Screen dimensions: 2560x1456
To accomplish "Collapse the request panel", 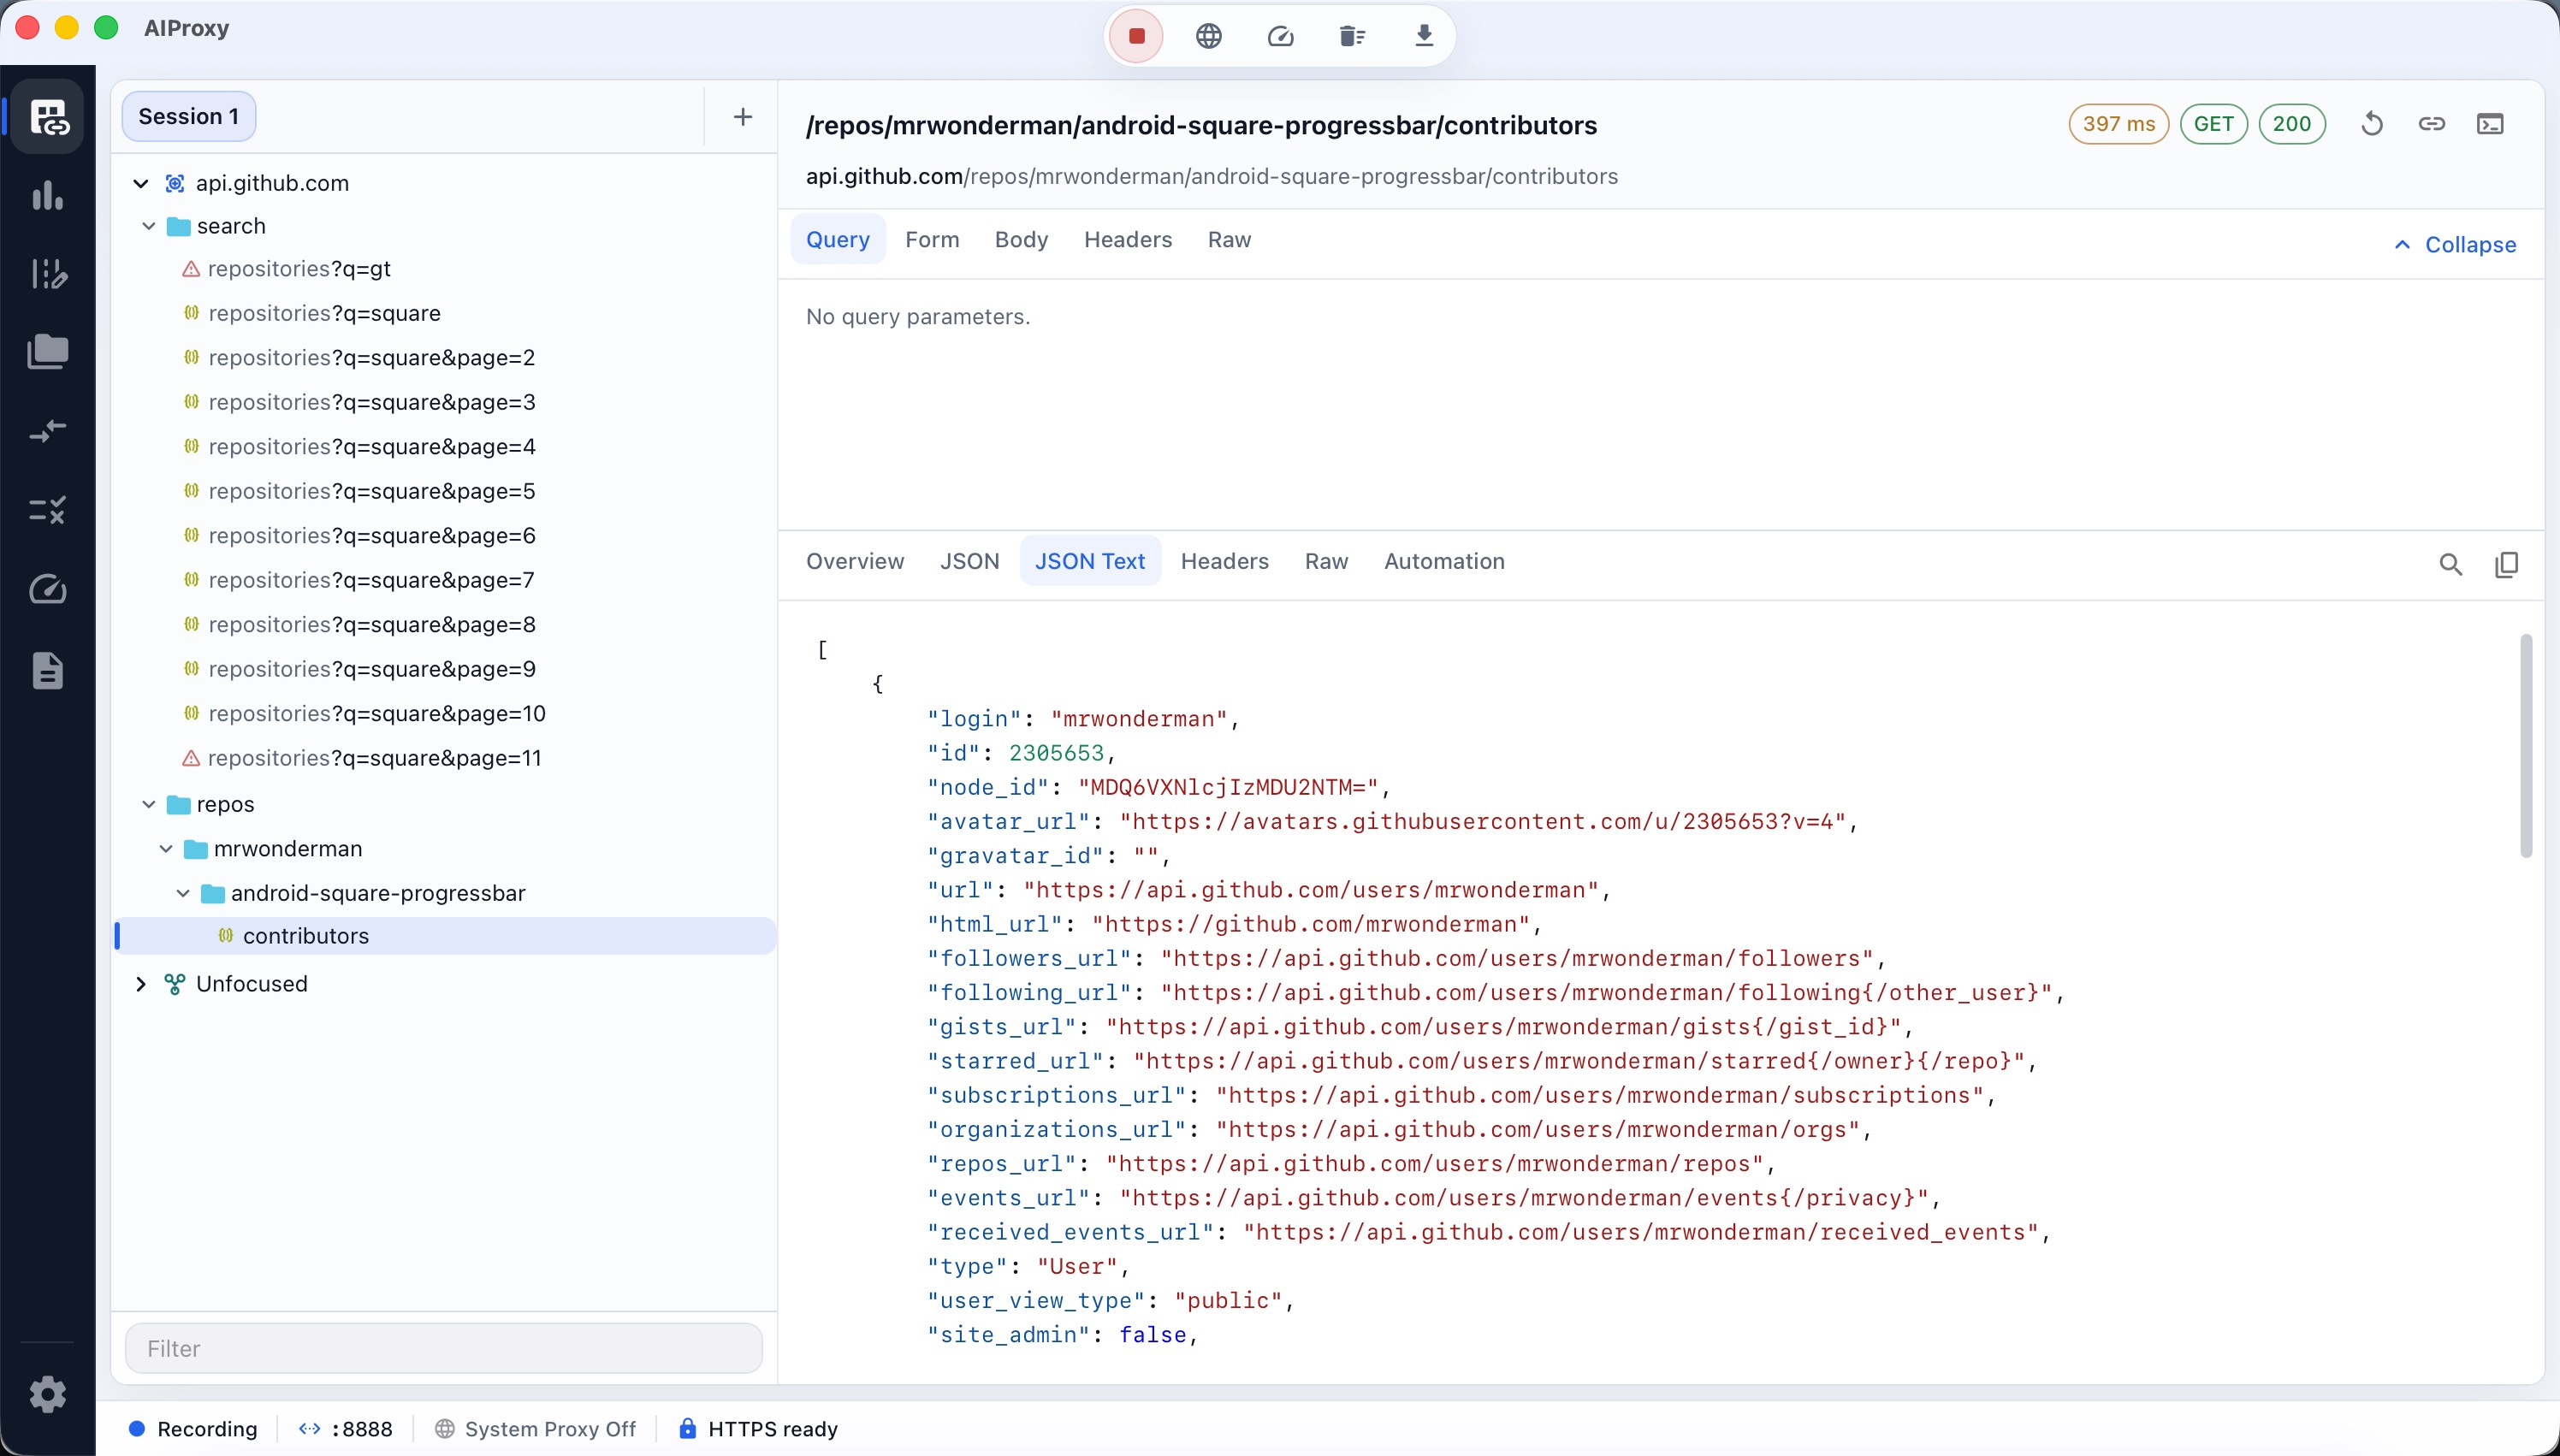I will pos(2455,245).
